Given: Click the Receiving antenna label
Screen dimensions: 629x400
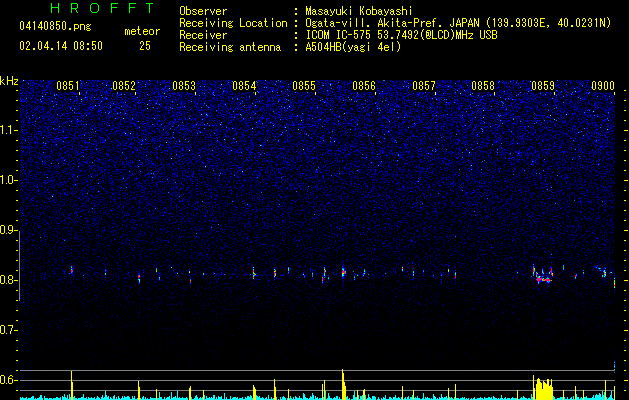Looking at the screenshot, I should 230,47.
